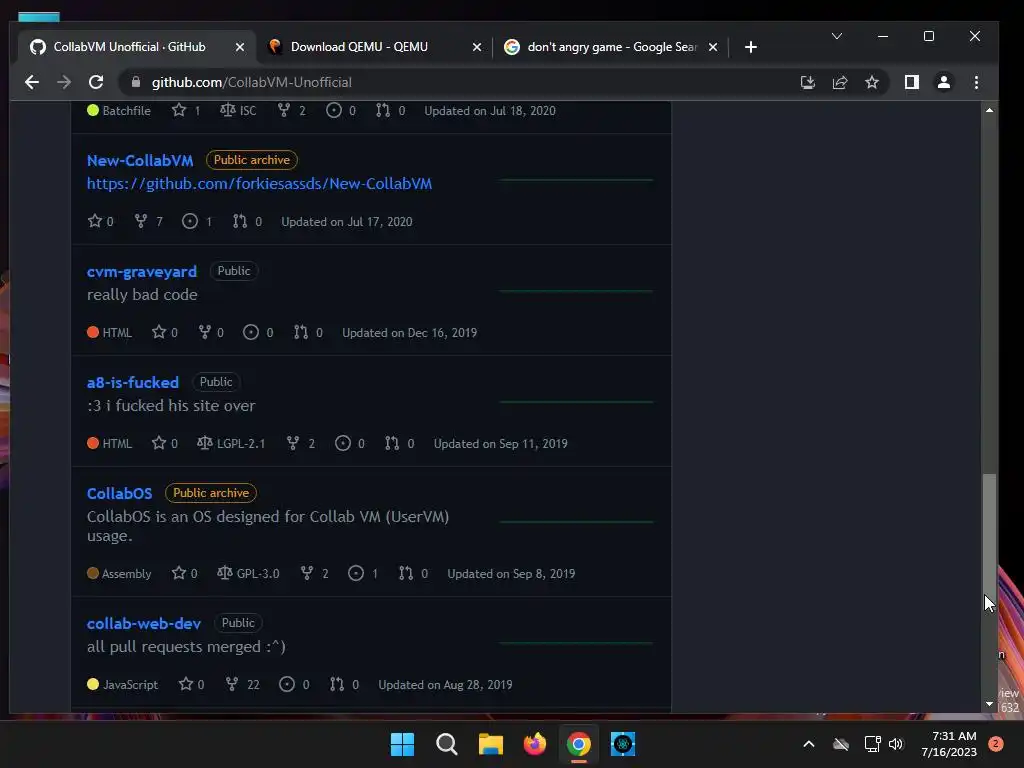Click the star count of the Batchfile repo
This screenshot has width=1024, height=768.
186,110
